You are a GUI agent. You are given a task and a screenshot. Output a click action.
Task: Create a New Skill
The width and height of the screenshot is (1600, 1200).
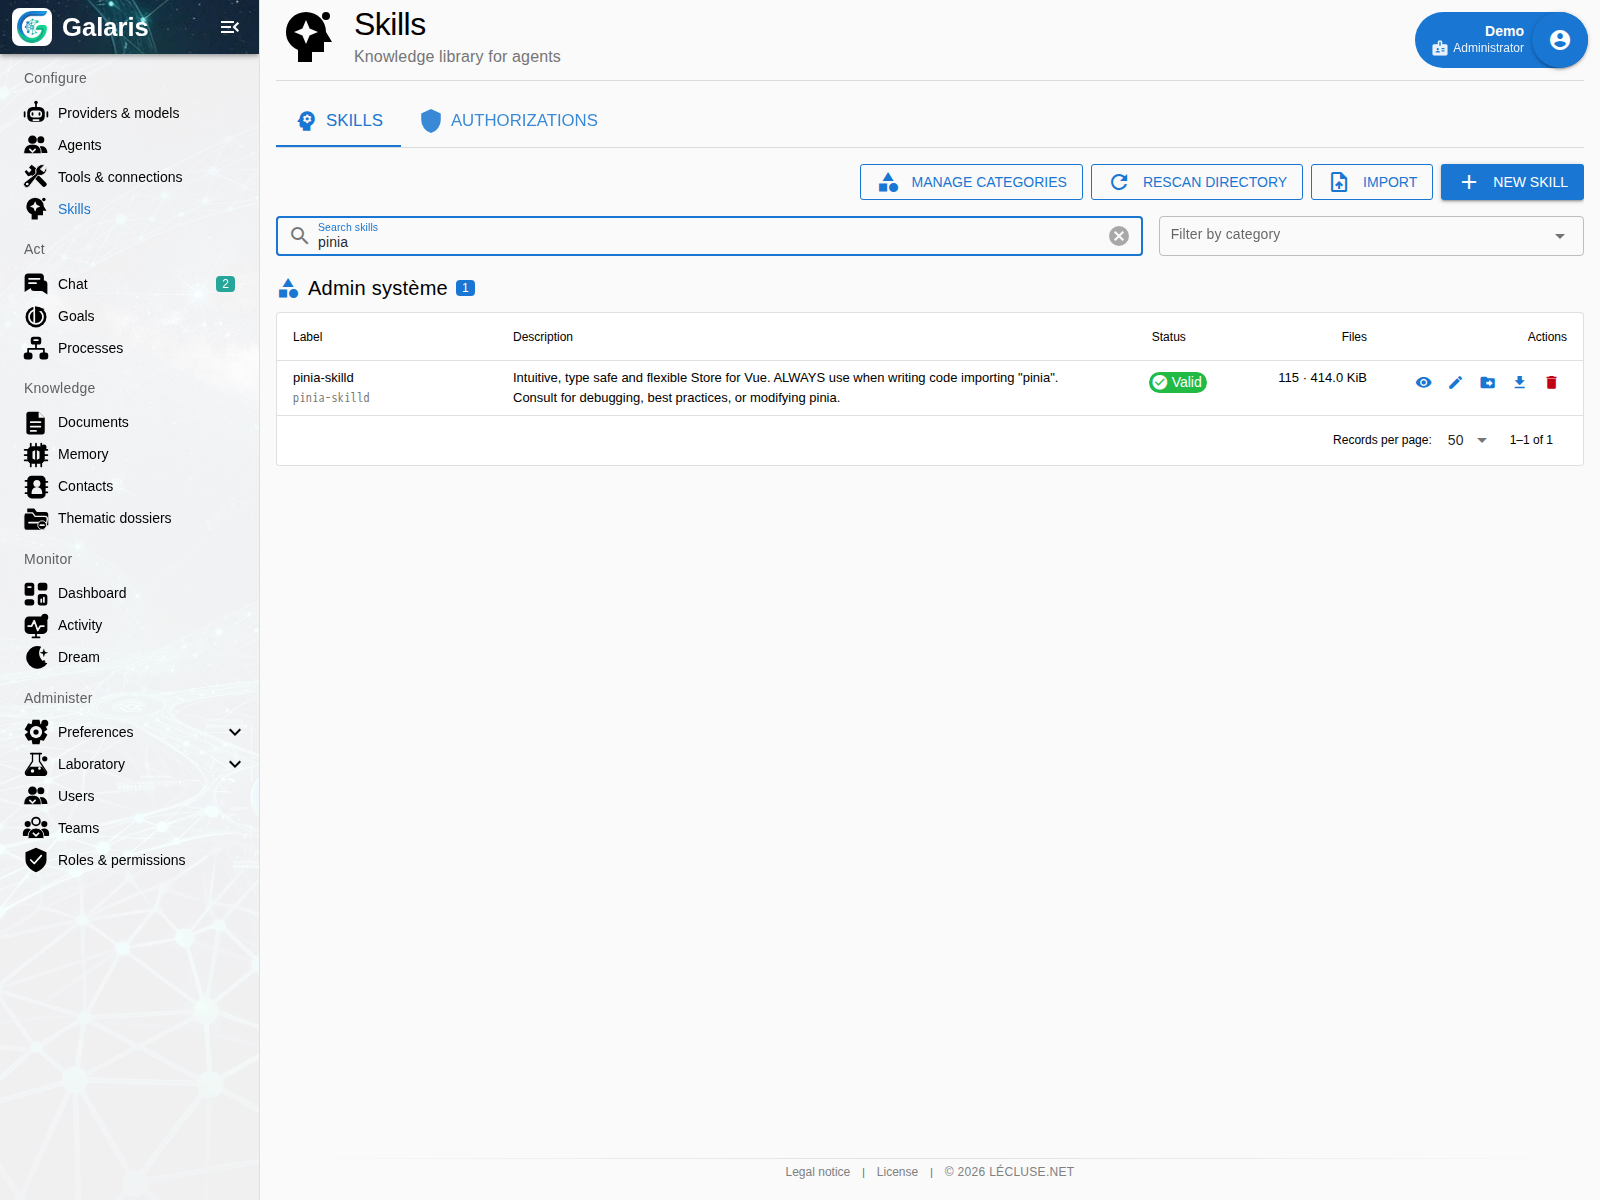pos(1512,182)
